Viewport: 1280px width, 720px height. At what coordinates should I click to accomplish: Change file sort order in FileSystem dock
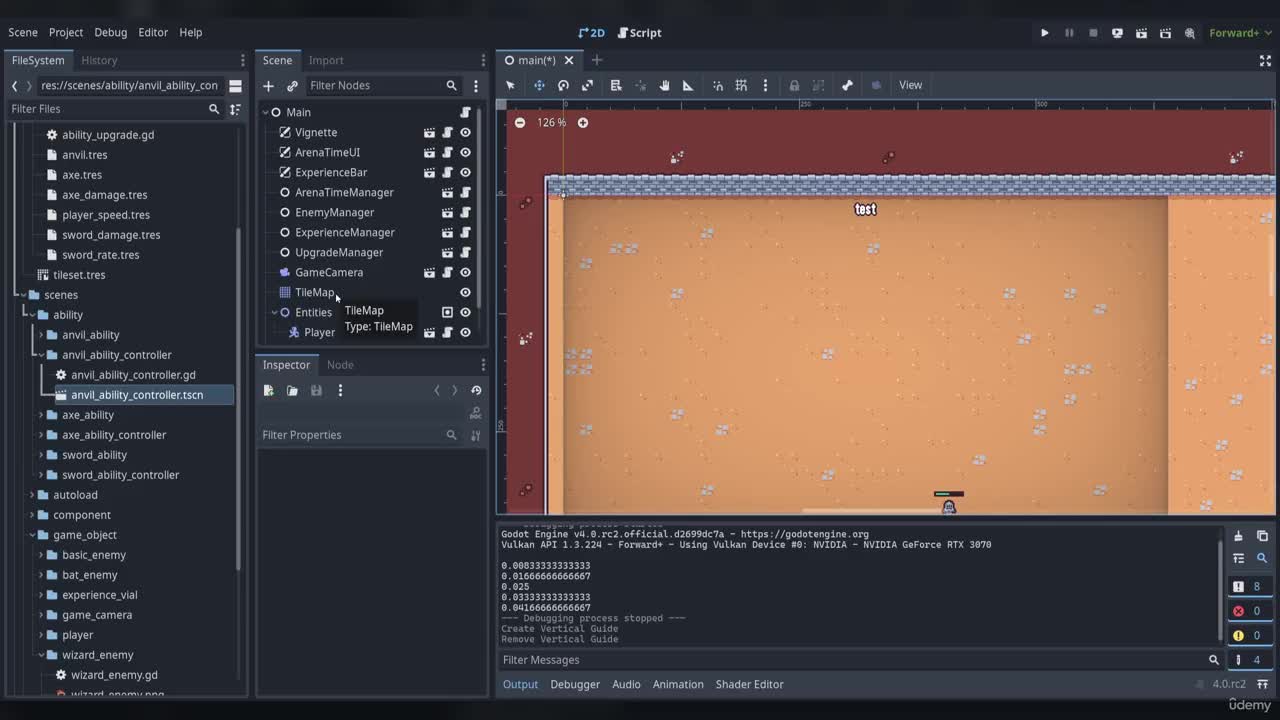point(235,109)
